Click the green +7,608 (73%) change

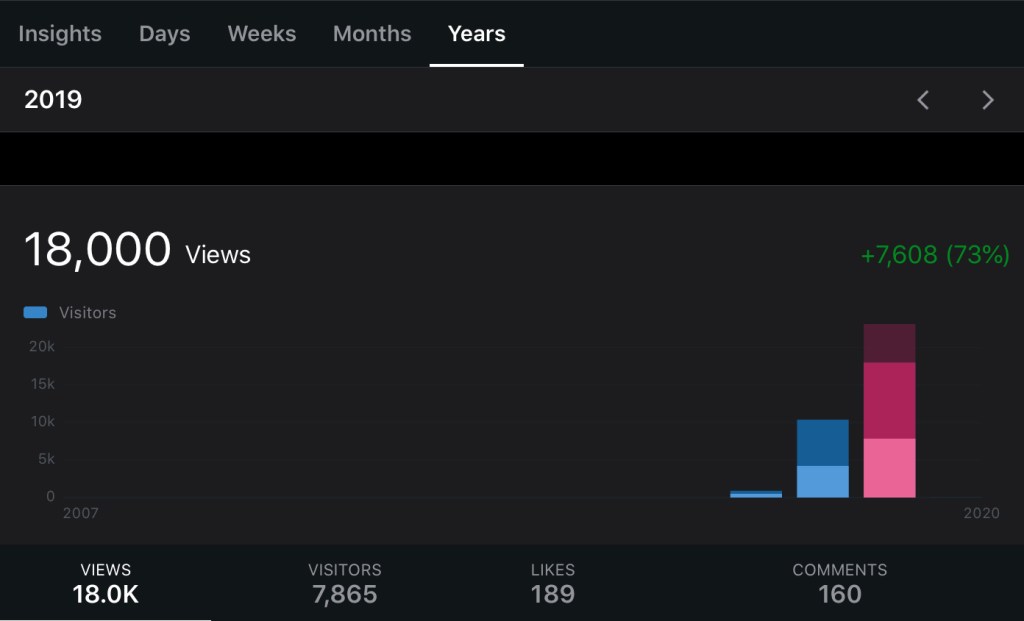(934, 255)
